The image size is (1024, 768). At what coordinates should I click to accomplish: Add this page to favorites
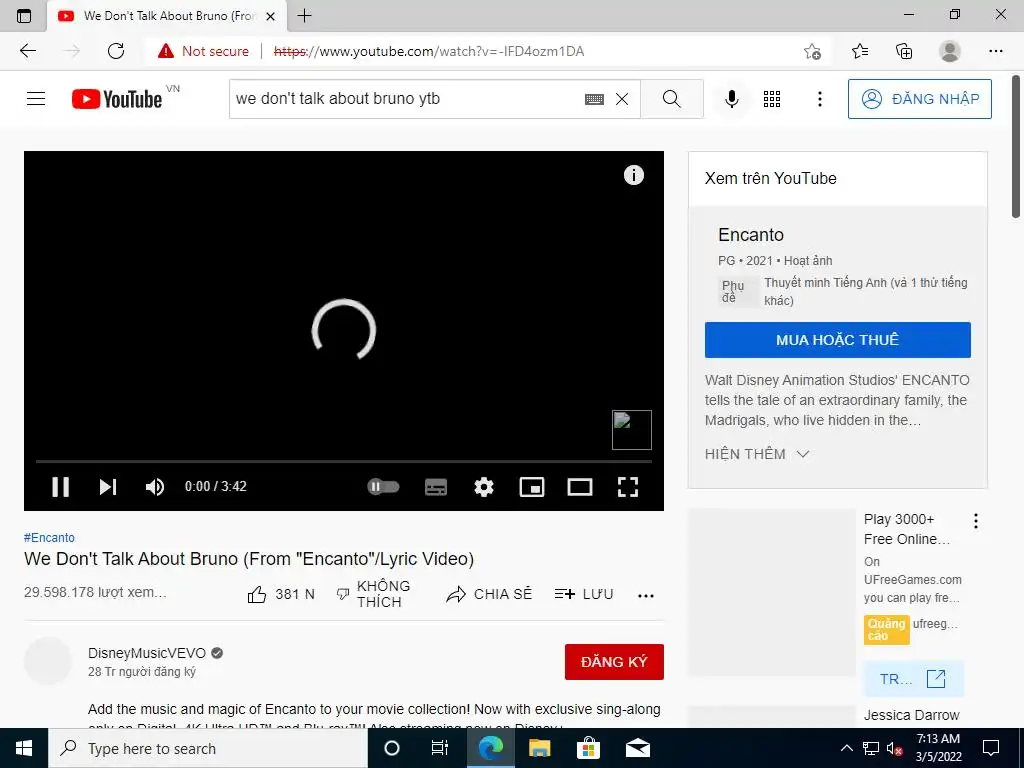(812, 51)
